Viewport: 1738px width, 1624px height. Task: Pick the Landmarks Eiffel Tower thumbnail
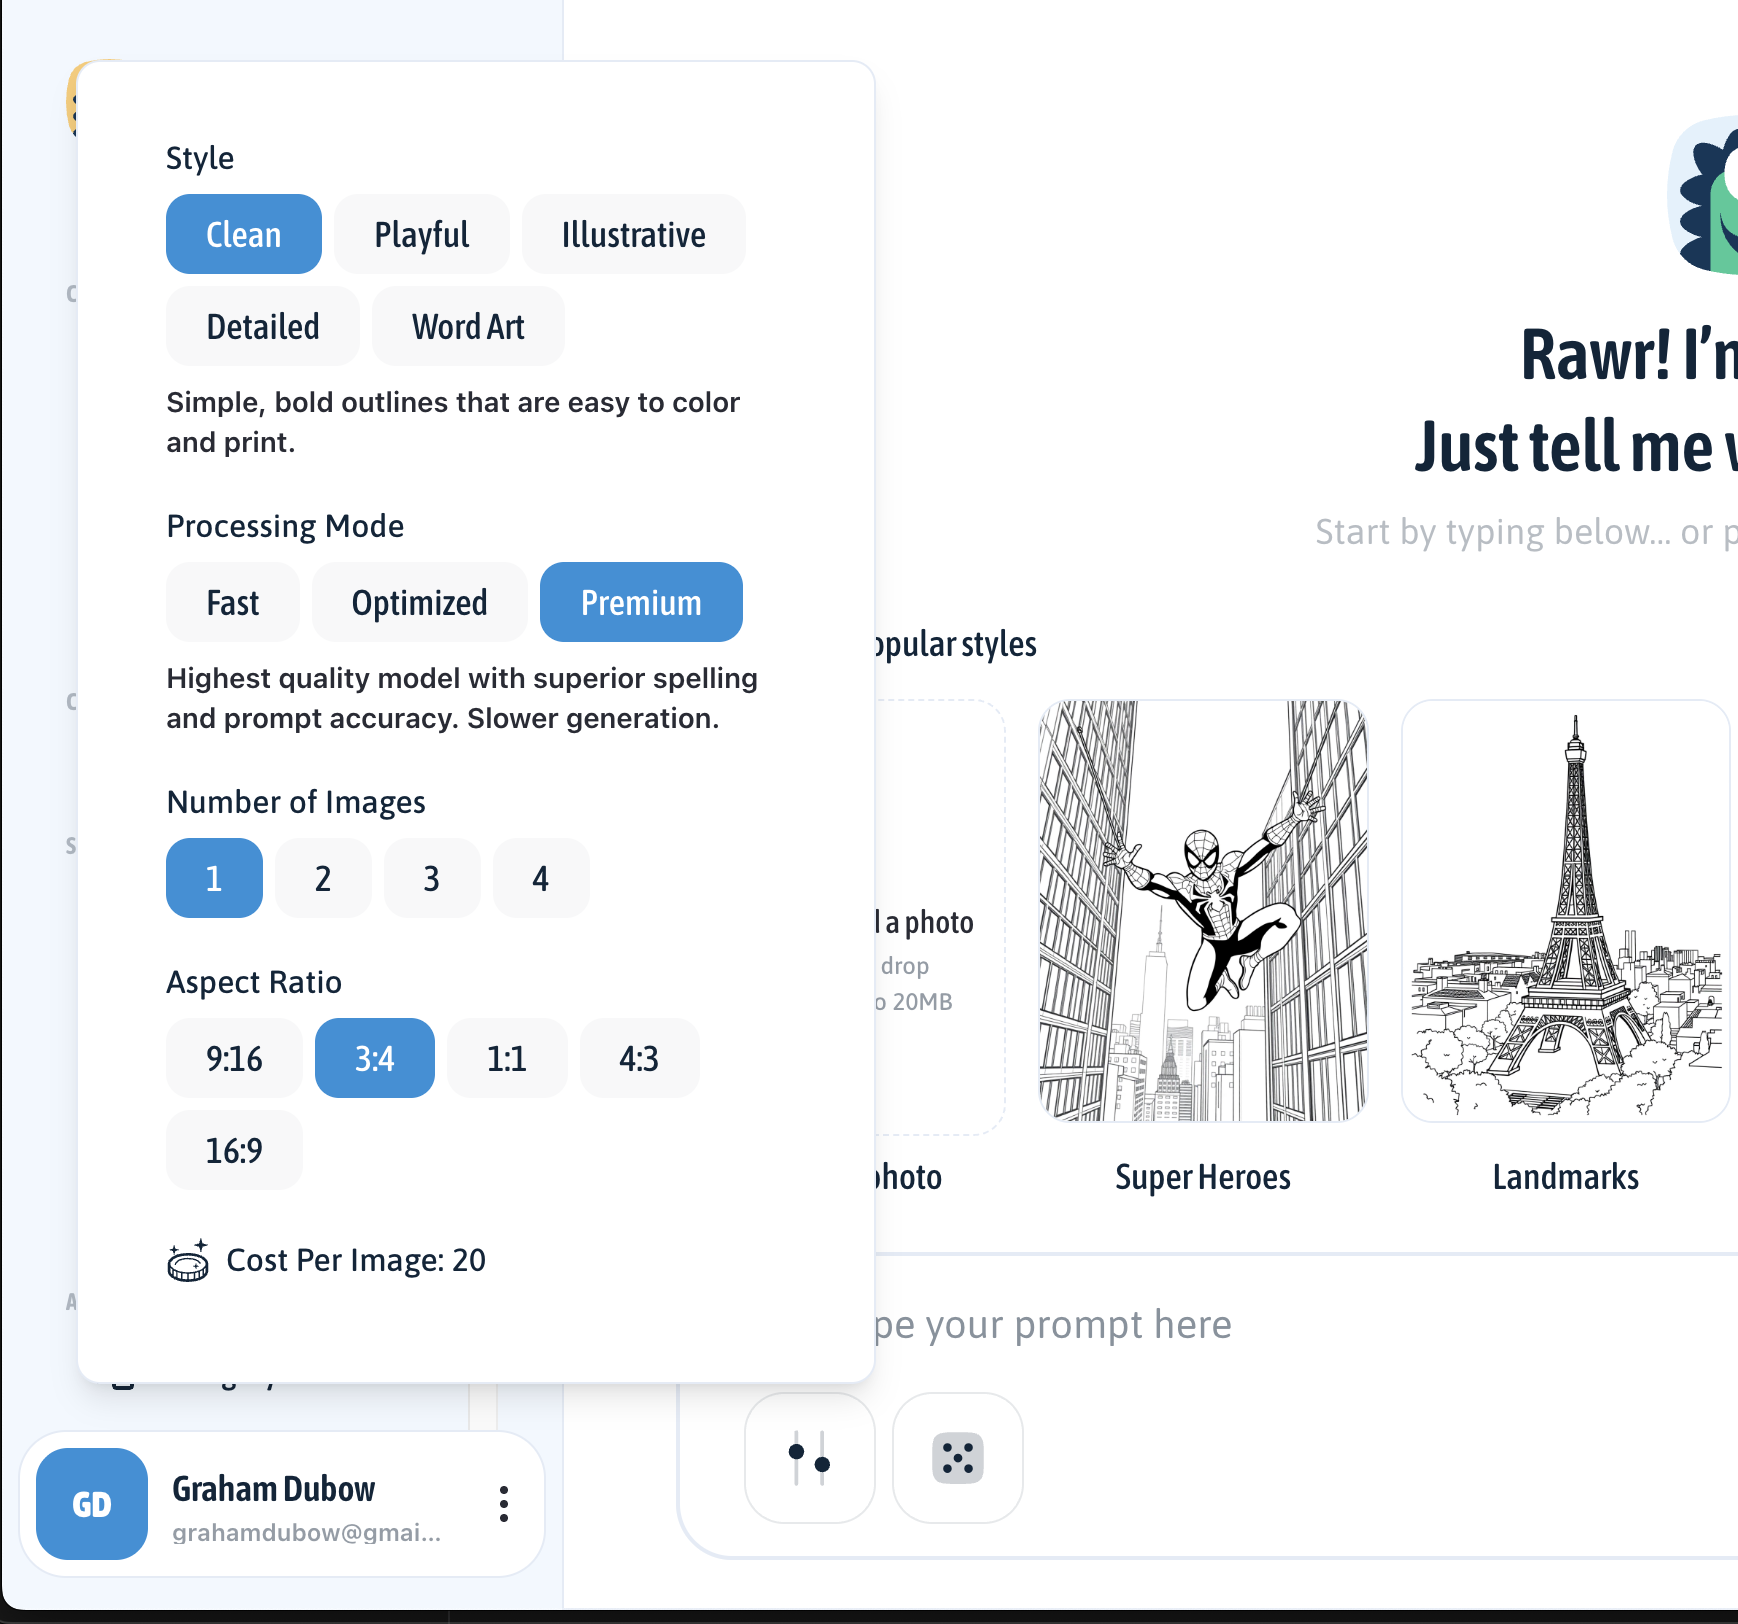coord(1565,911)
